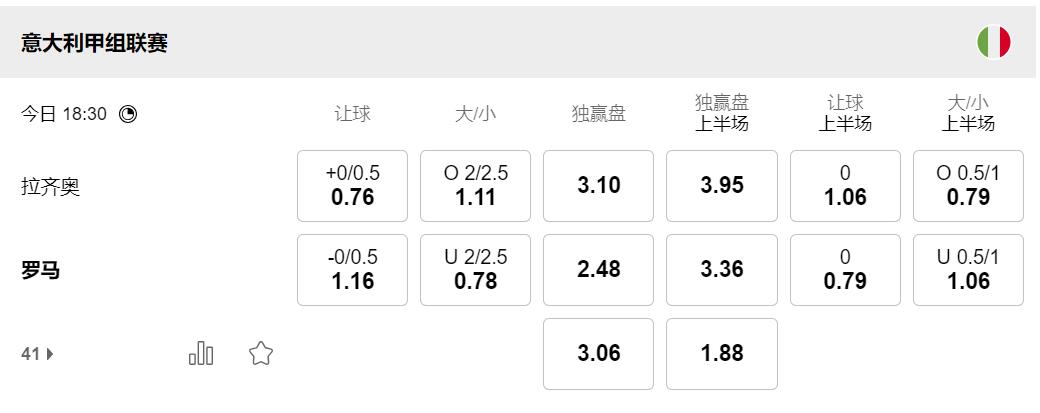This screenshot has height=413, width=1040.
Task: Pick 拉齐奥 moneyline odds 3.10
Action: click(598, 186)
